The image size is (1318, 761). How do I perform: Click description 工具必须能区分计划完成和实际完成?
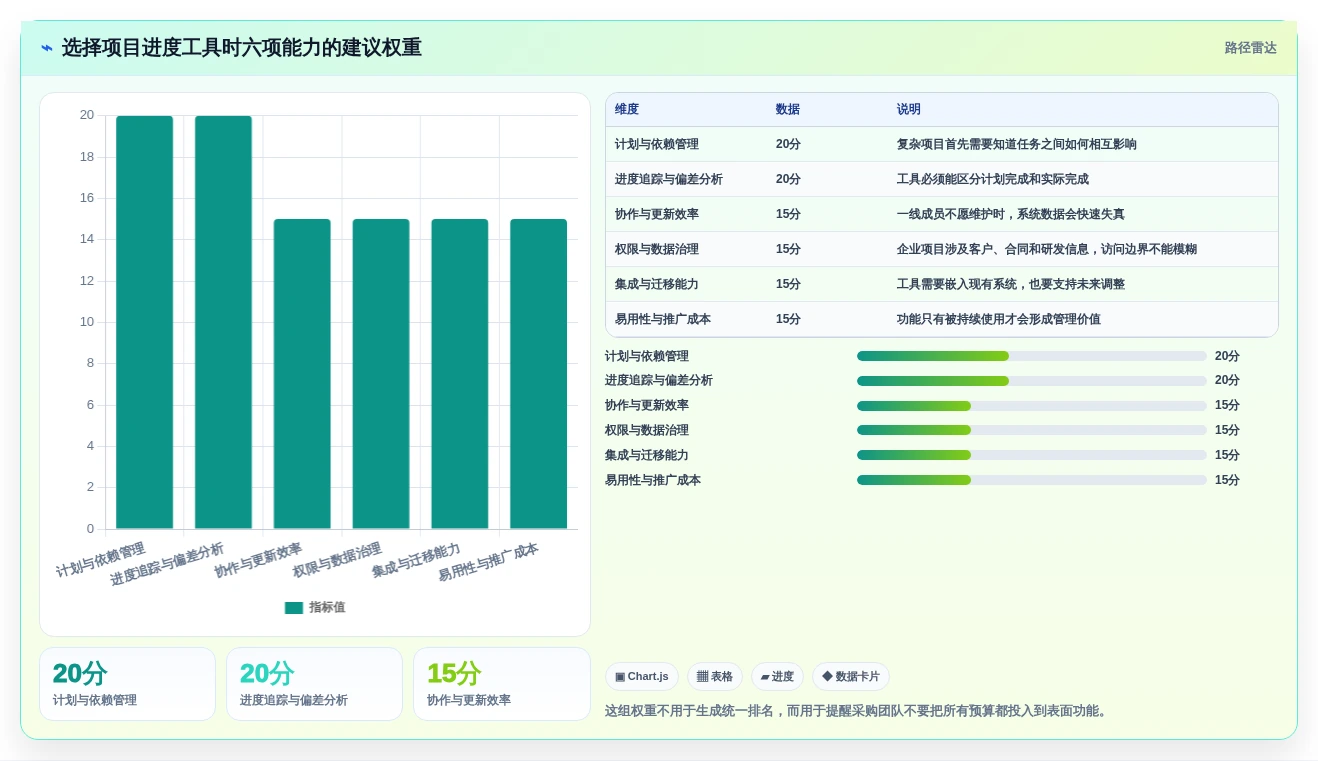(x=993, y=179)
